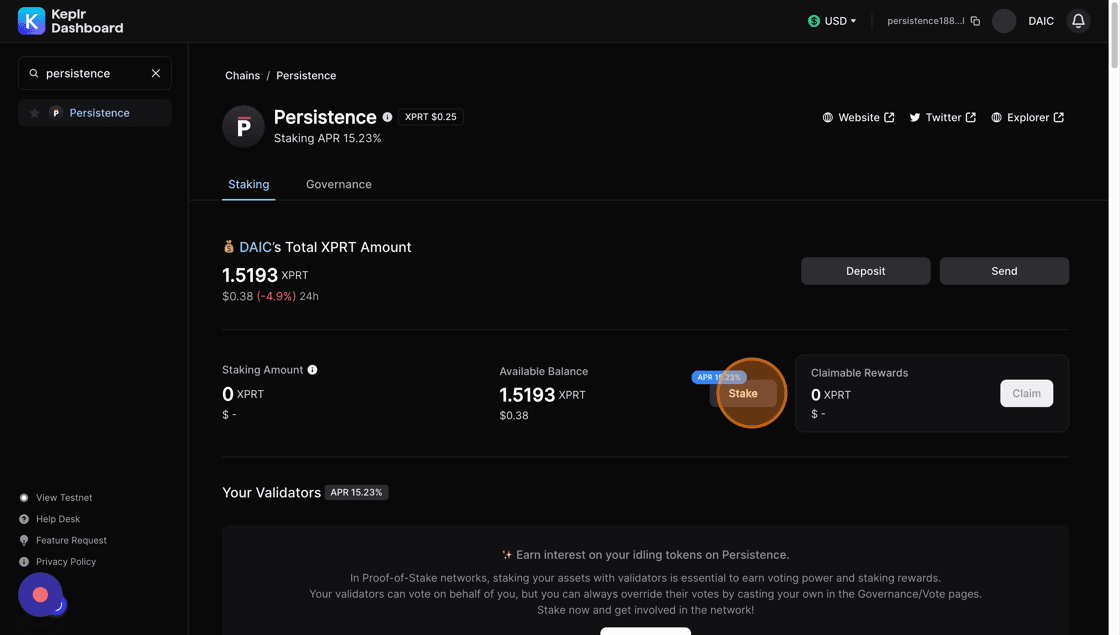
Task: Click the chain search input field
Action: [x=92, y=73]
